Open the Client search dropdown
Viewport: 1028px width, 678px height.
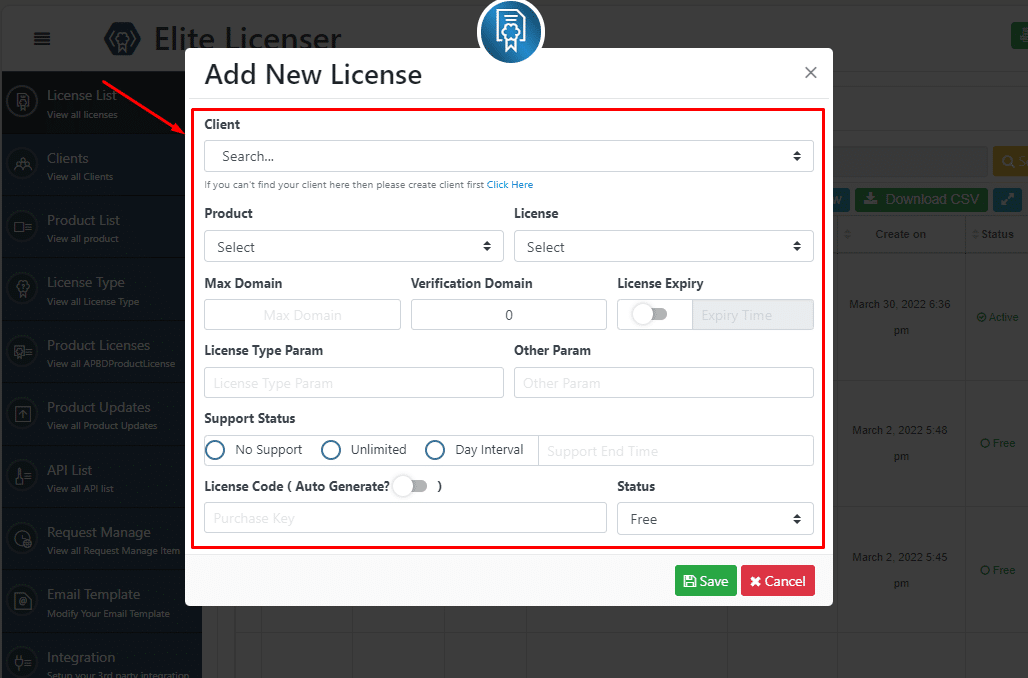click(x=508, y=155)
